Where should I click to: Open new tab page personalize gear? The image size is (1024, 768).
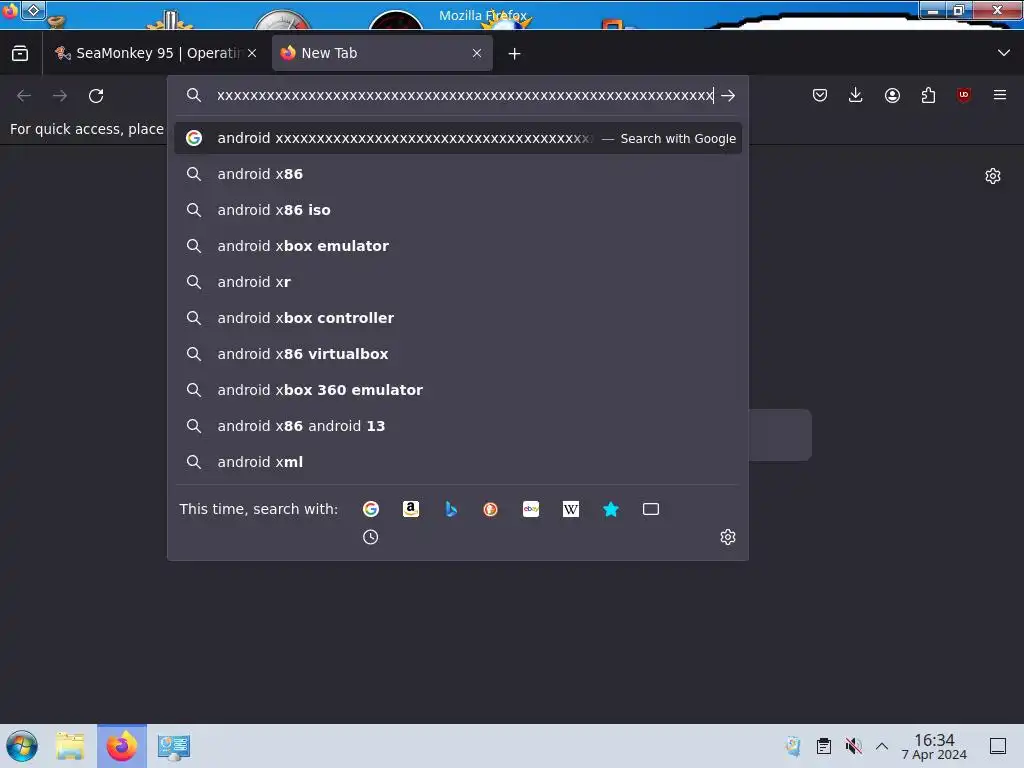point(993,176)
